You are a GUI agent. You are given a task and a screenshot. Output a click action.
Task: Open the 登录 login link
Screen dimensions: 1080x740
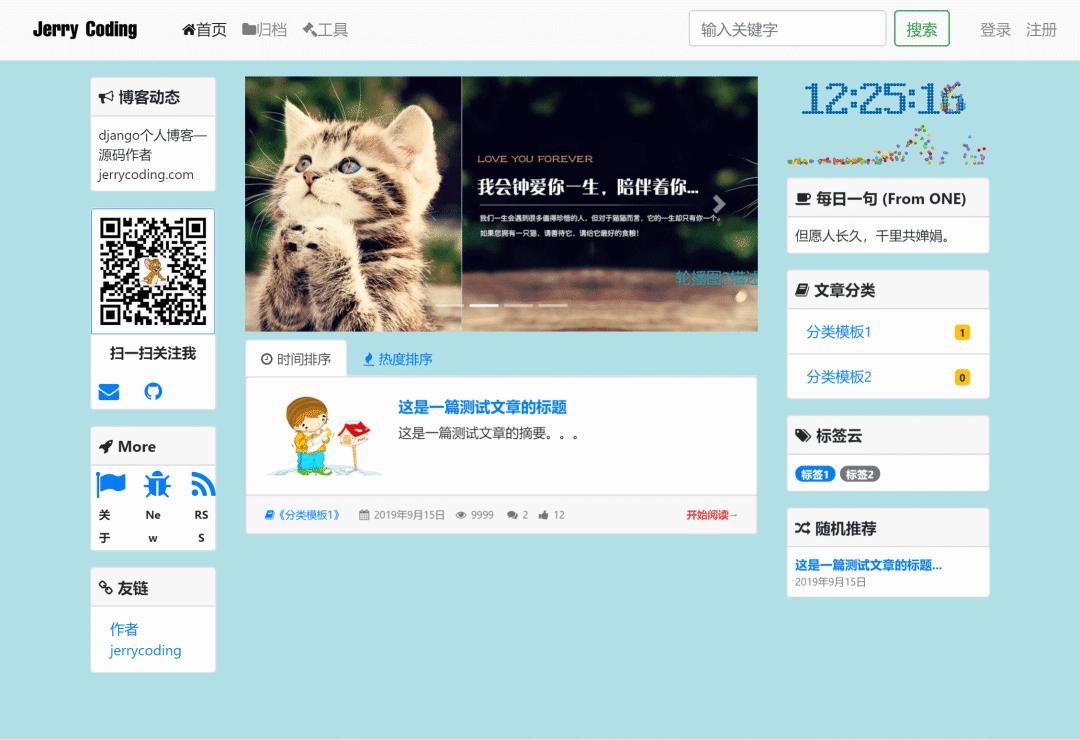pyautogui.click(x=996, y=30)
